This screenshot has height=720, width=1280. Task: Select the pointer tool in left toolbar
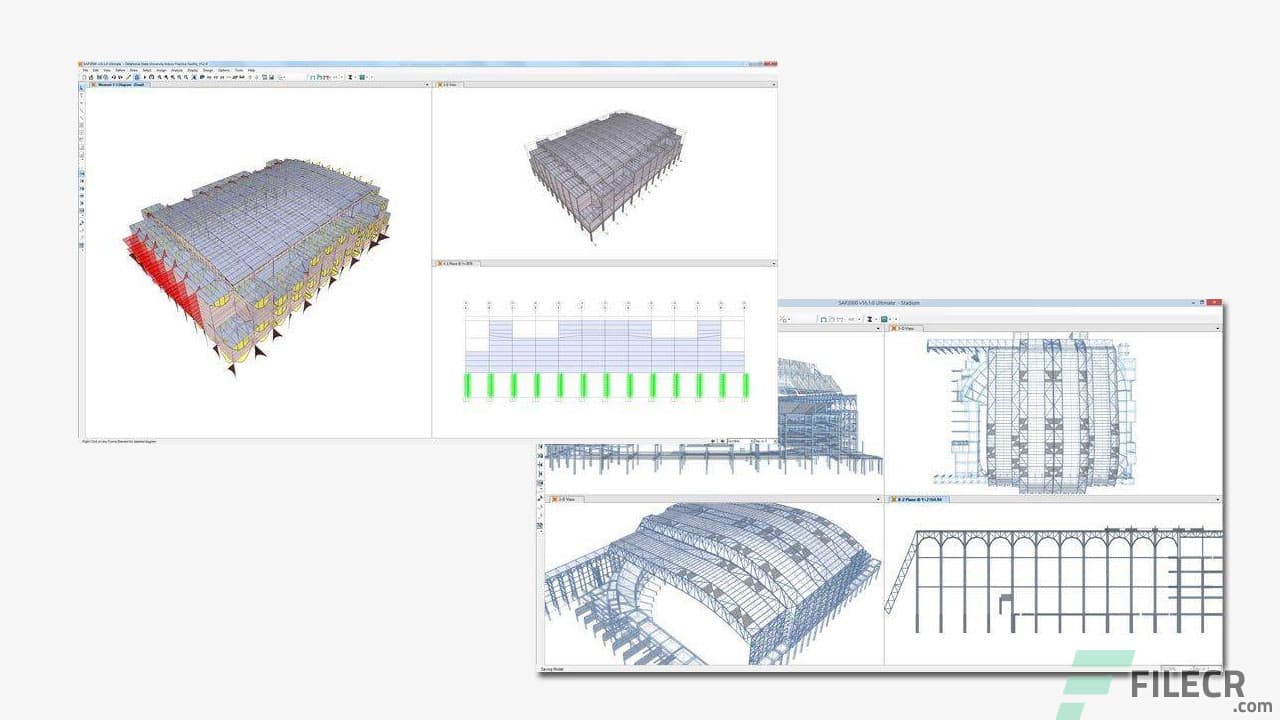[x=82, y=88]
